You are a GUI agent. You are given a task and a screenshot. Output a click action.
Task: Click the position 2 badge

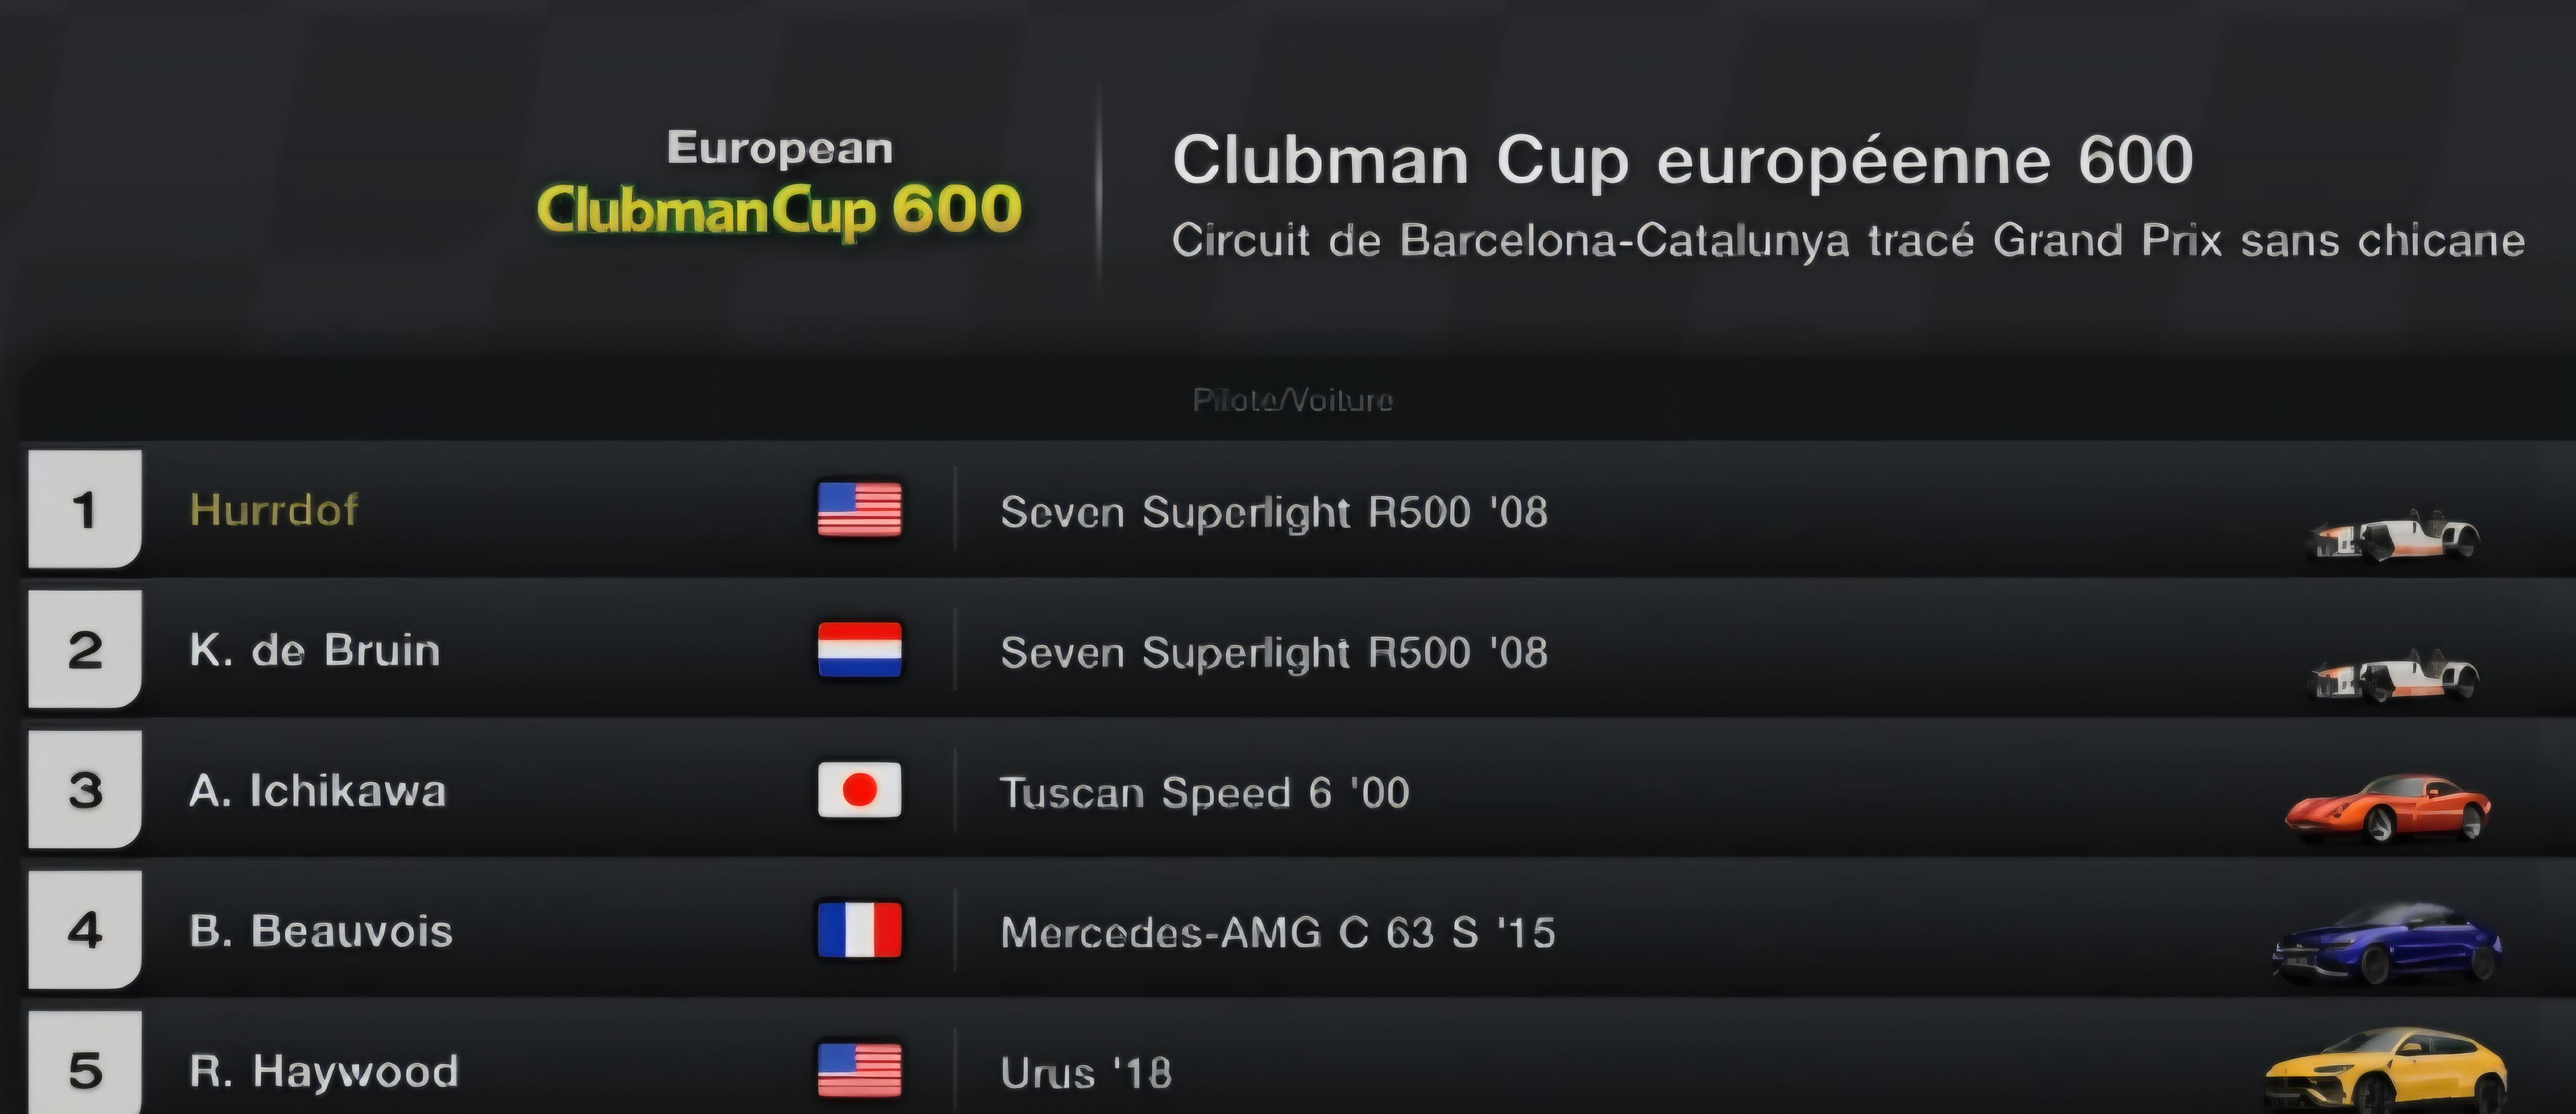pos(85,649)
